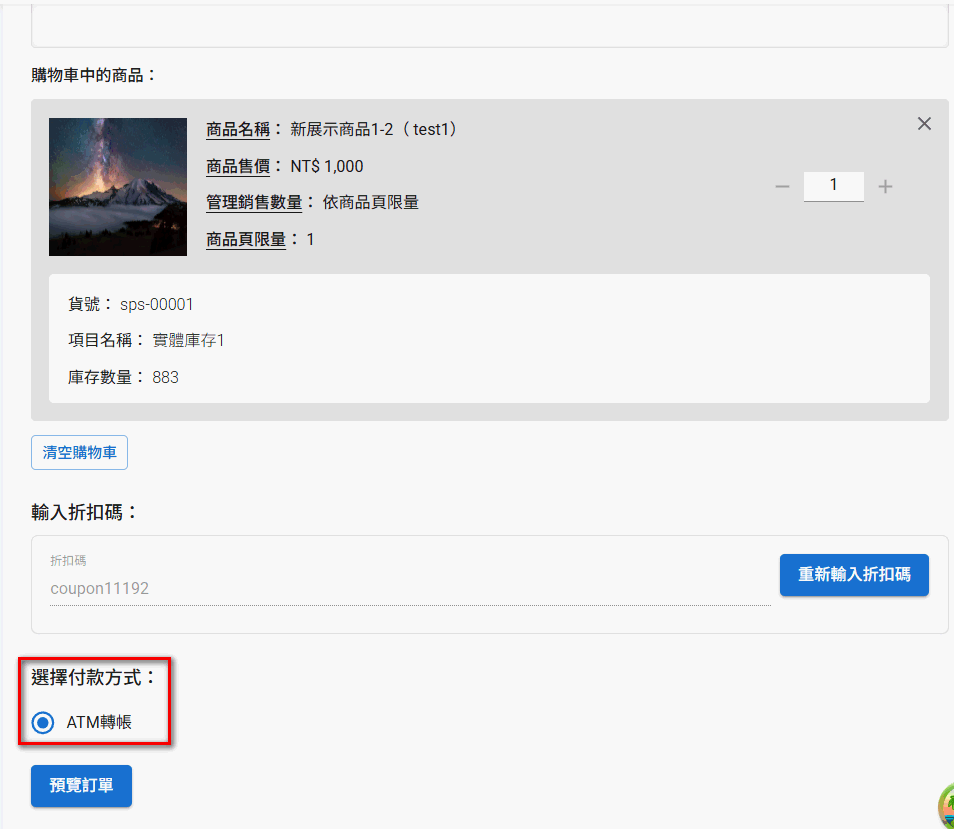Click the quantity input showing 1
This screenshot has width=954, height=829.
[x=834, y=186]
